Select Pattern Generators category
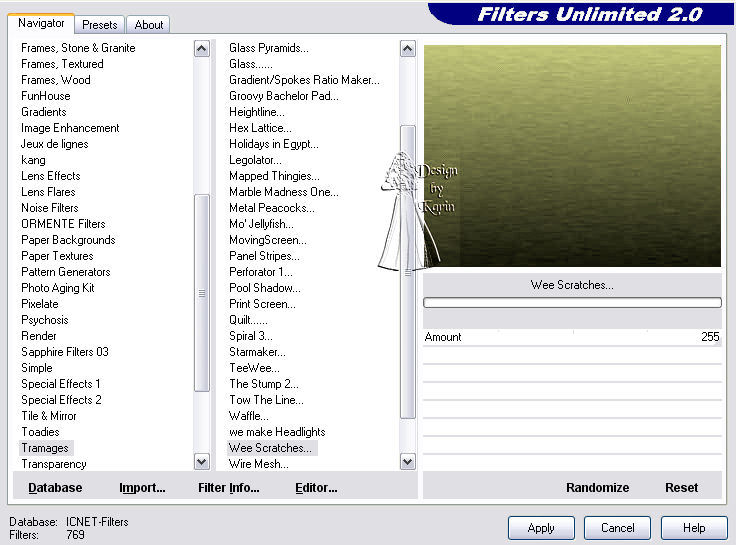 click(66, 272)
